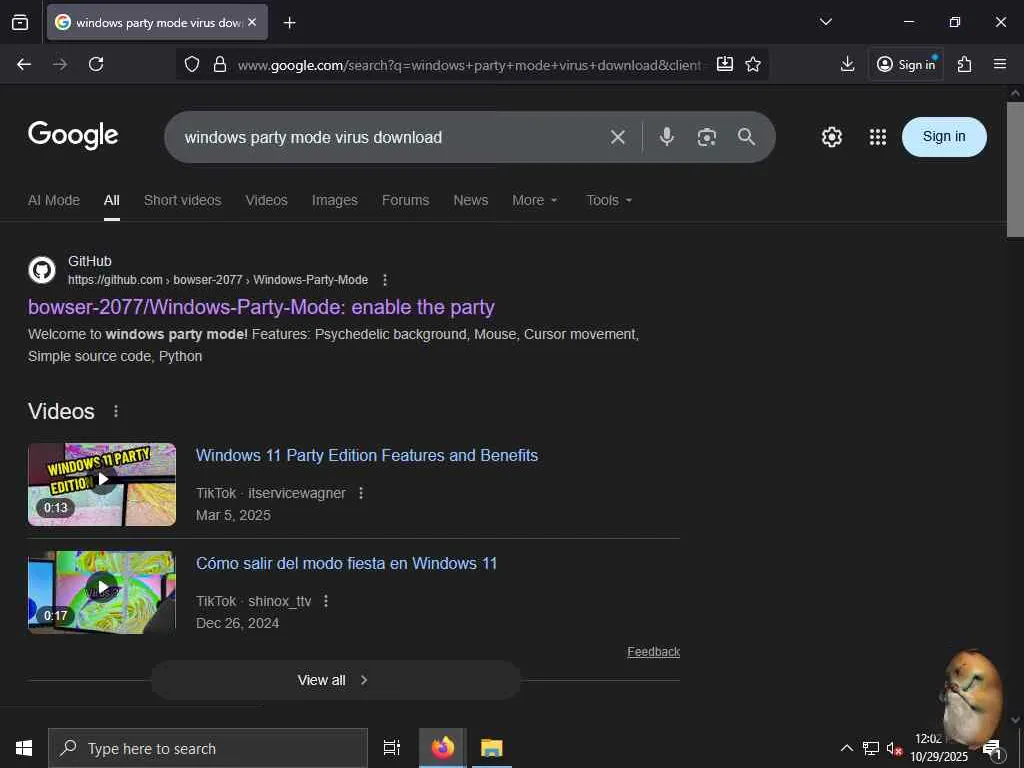The image size is (1024, 768).
Task: Open muted volume tray icon
Action: click(x=894, y=748)
